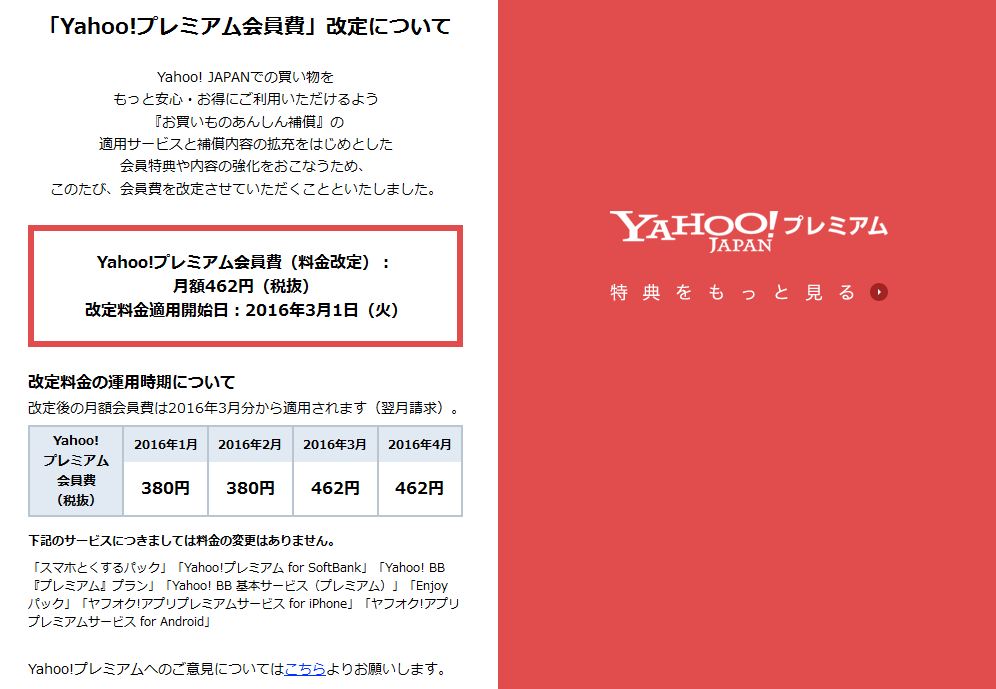996x689 pixels.
Task: Click the text プレミアムサービス for Android」
Action: [x=119, y=622]
